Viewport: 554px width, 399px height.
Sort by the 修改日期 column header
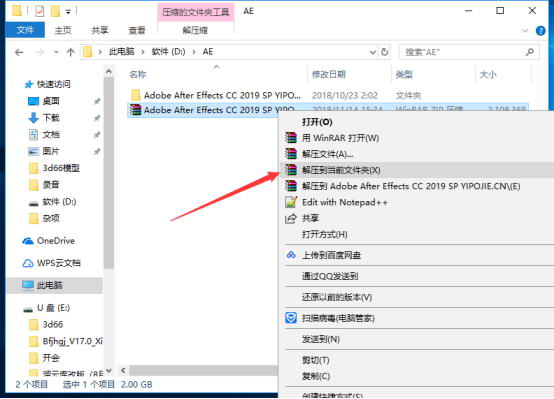(329, 74)
